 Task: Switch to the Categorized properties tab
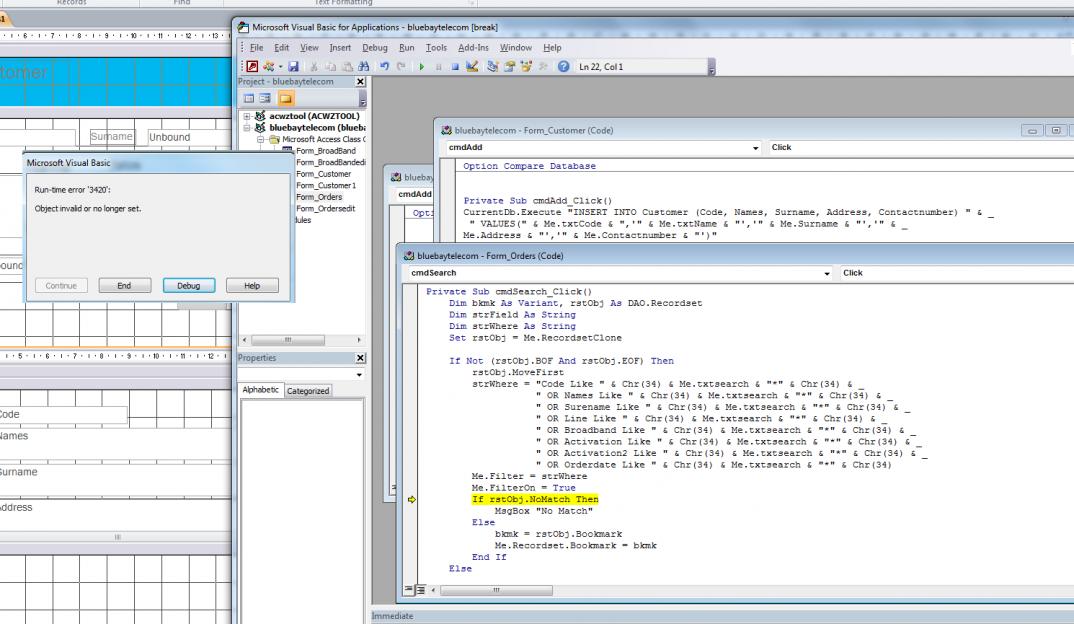pos(308,390)
